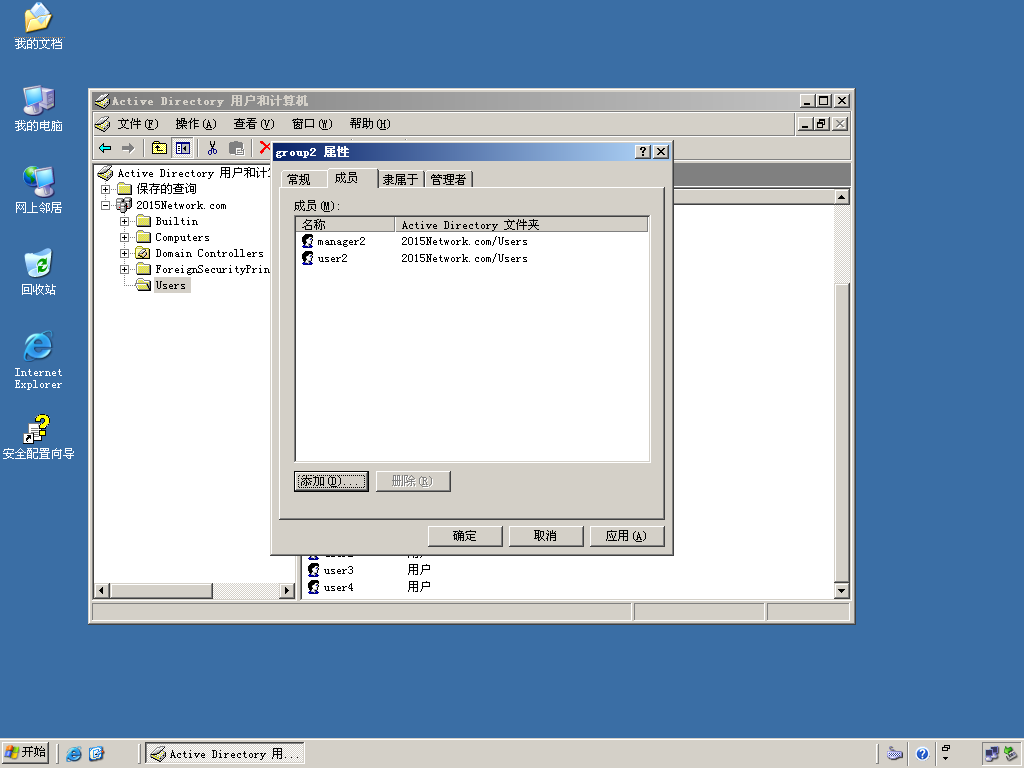Click the Up one level folder icon
Screen dimensions: 1024x768
pos(159,148)
